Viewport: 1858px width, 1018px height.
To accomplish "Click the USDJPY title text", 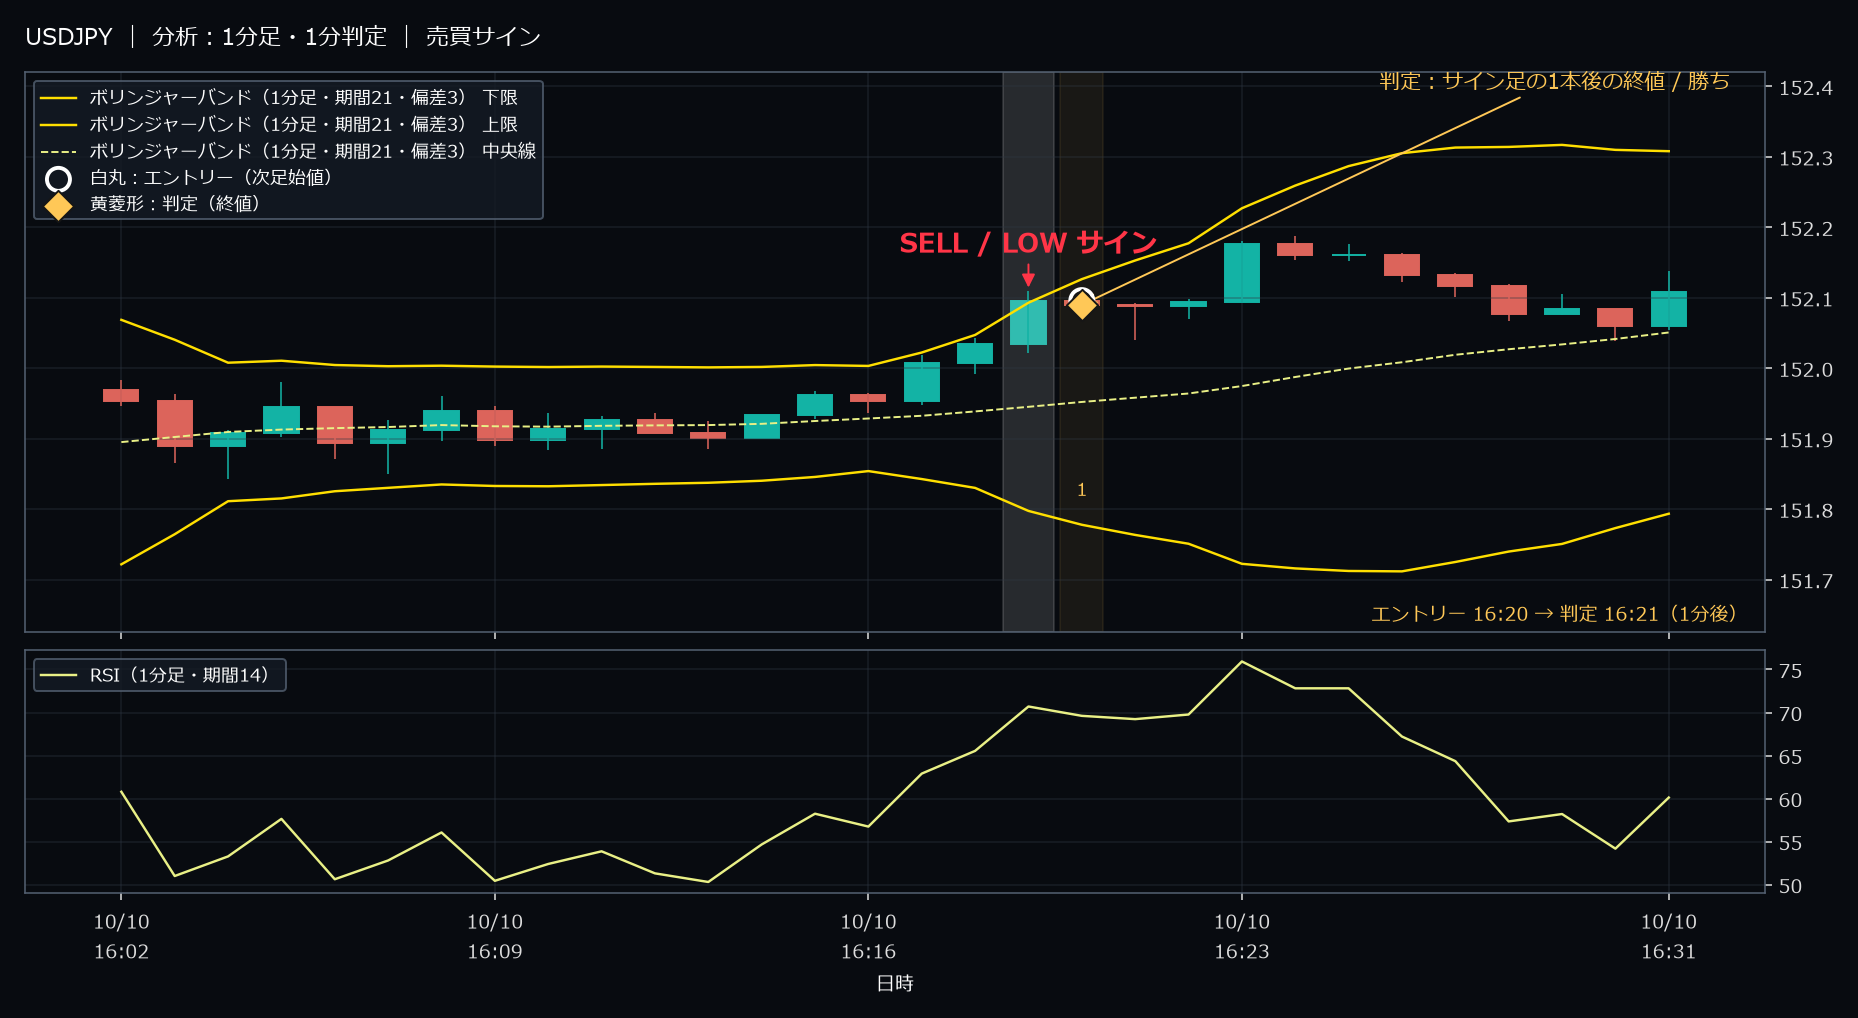I will pyautogui.click(x=69, y=37).
